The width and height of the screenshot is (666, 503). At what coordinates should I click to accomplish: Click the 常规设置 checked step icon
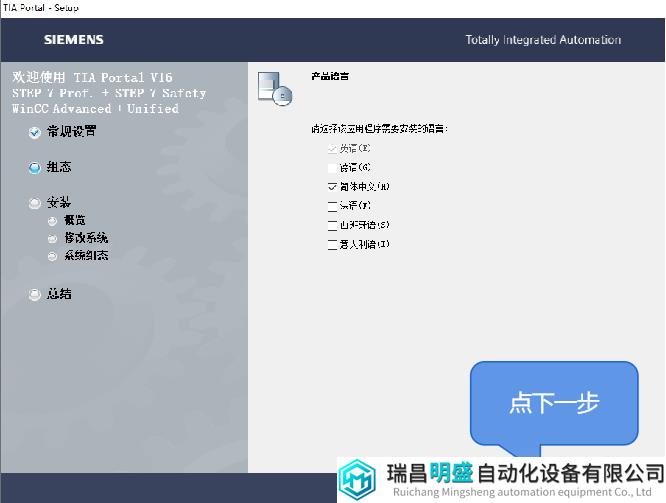[x=34, y=133]
